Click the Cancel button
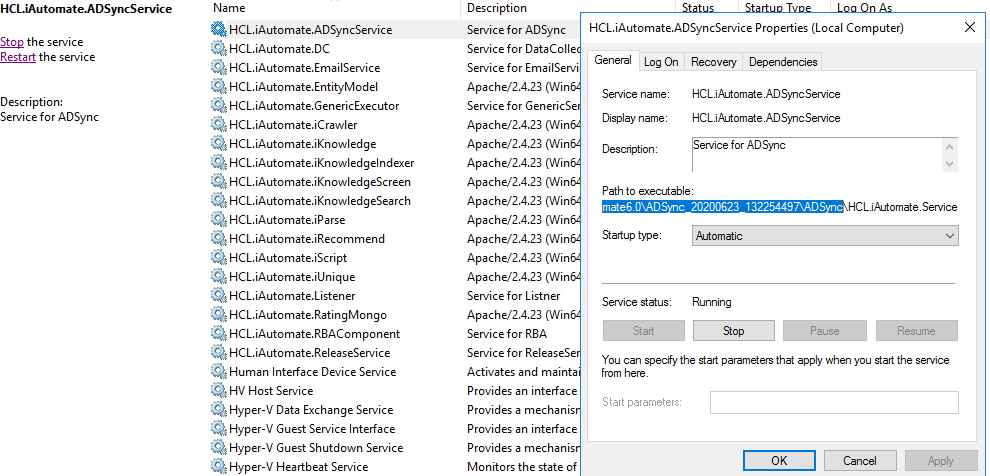 pyautogui.click(x=860, y=461)
